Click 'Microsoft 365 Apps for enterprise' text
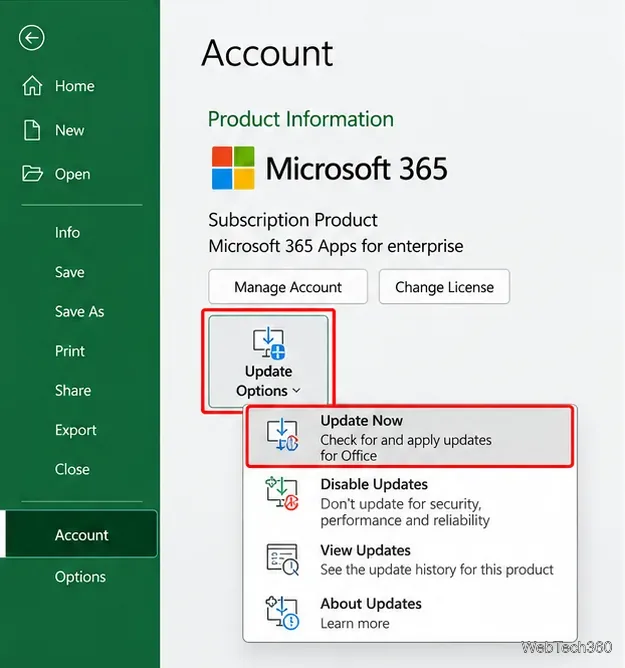The height and width of the screenshot is (668, 625). [336, 246]
